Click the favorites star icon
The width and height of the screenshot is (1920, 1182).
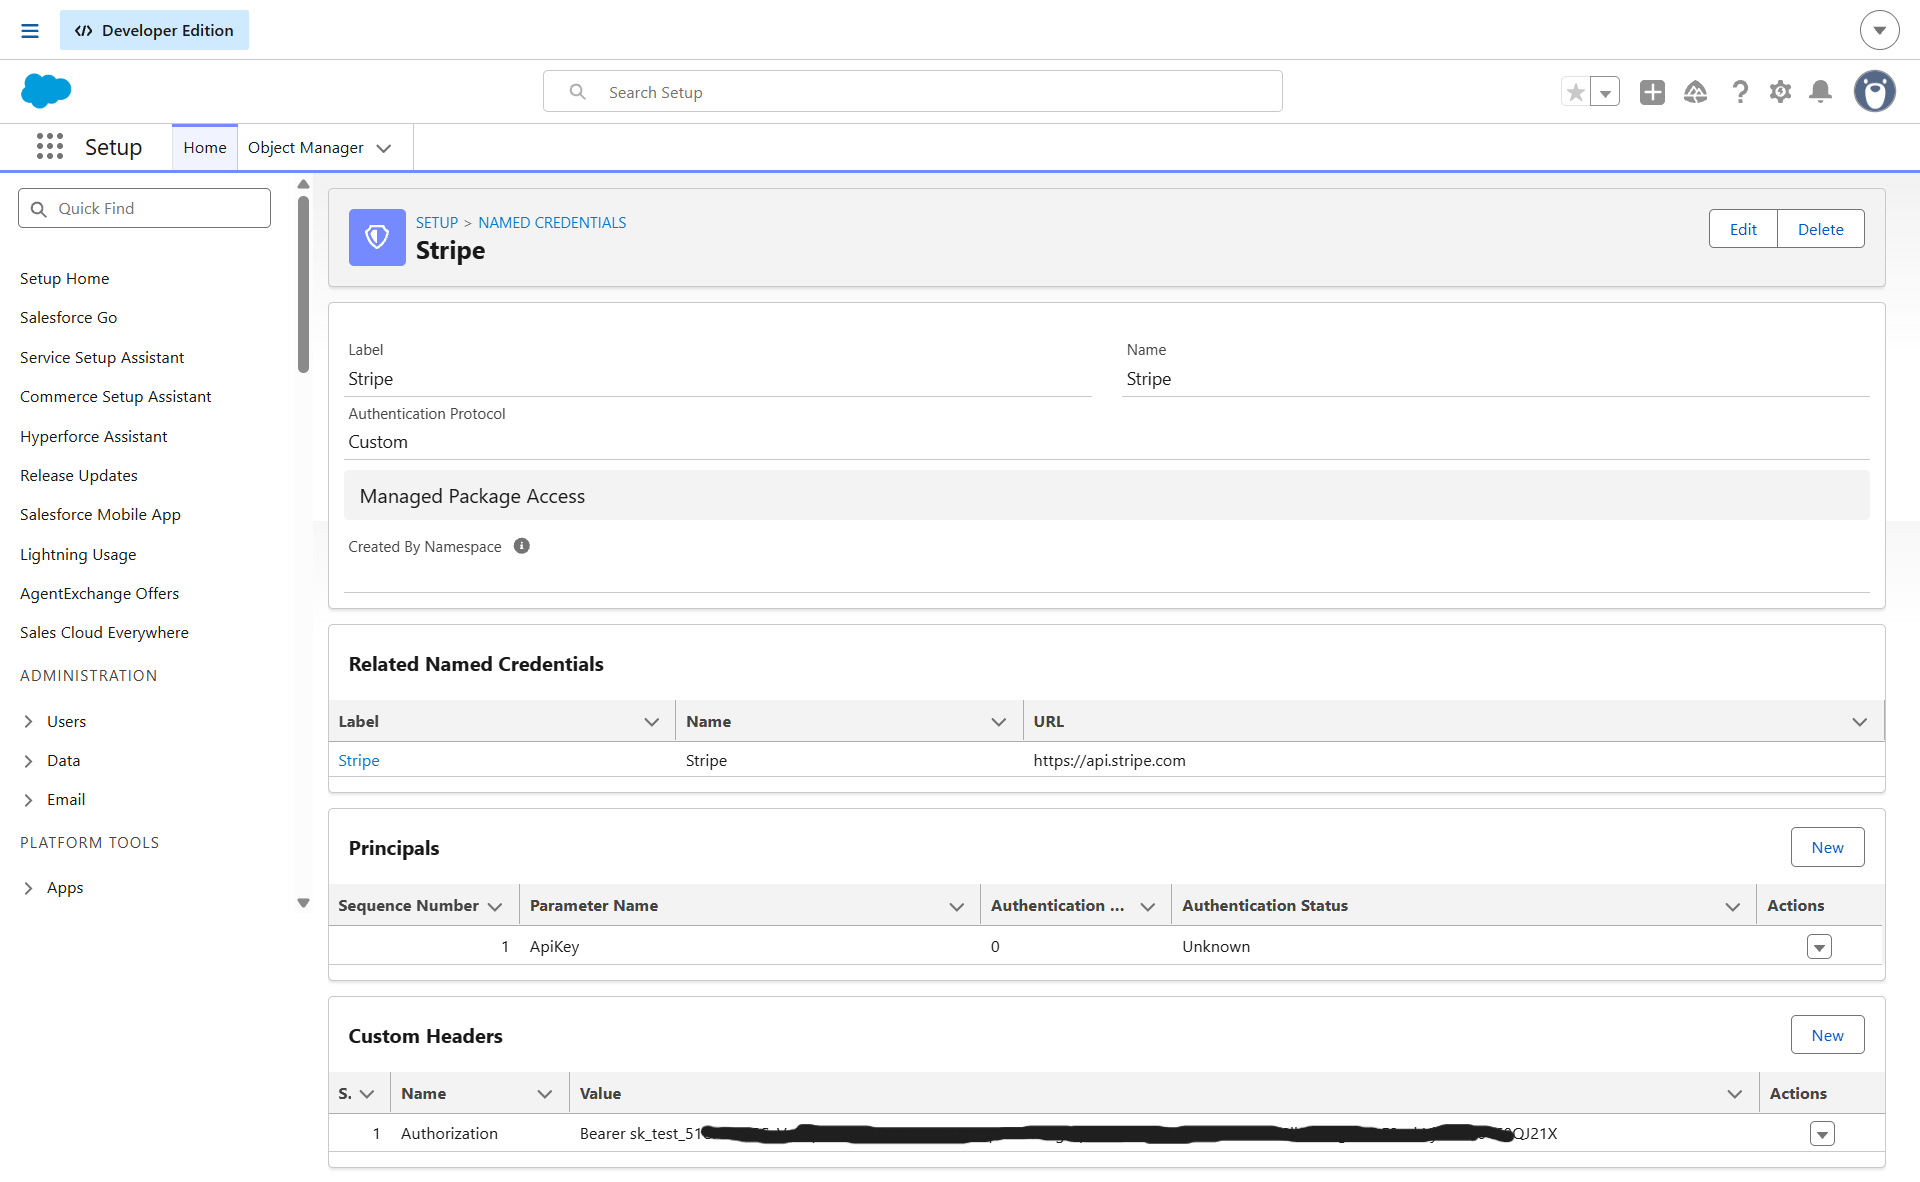pos(1576,92)
